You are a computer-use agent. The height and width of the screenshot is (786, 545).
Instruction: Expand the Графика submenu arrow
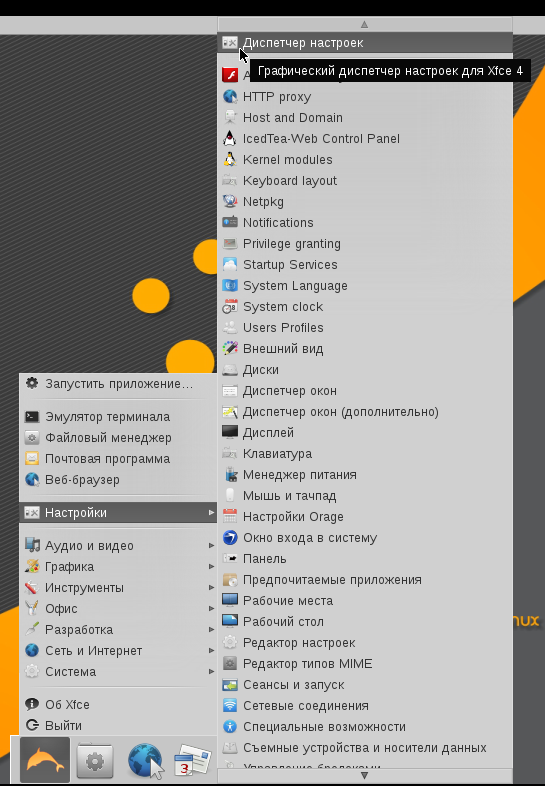[x=212, y=566]
